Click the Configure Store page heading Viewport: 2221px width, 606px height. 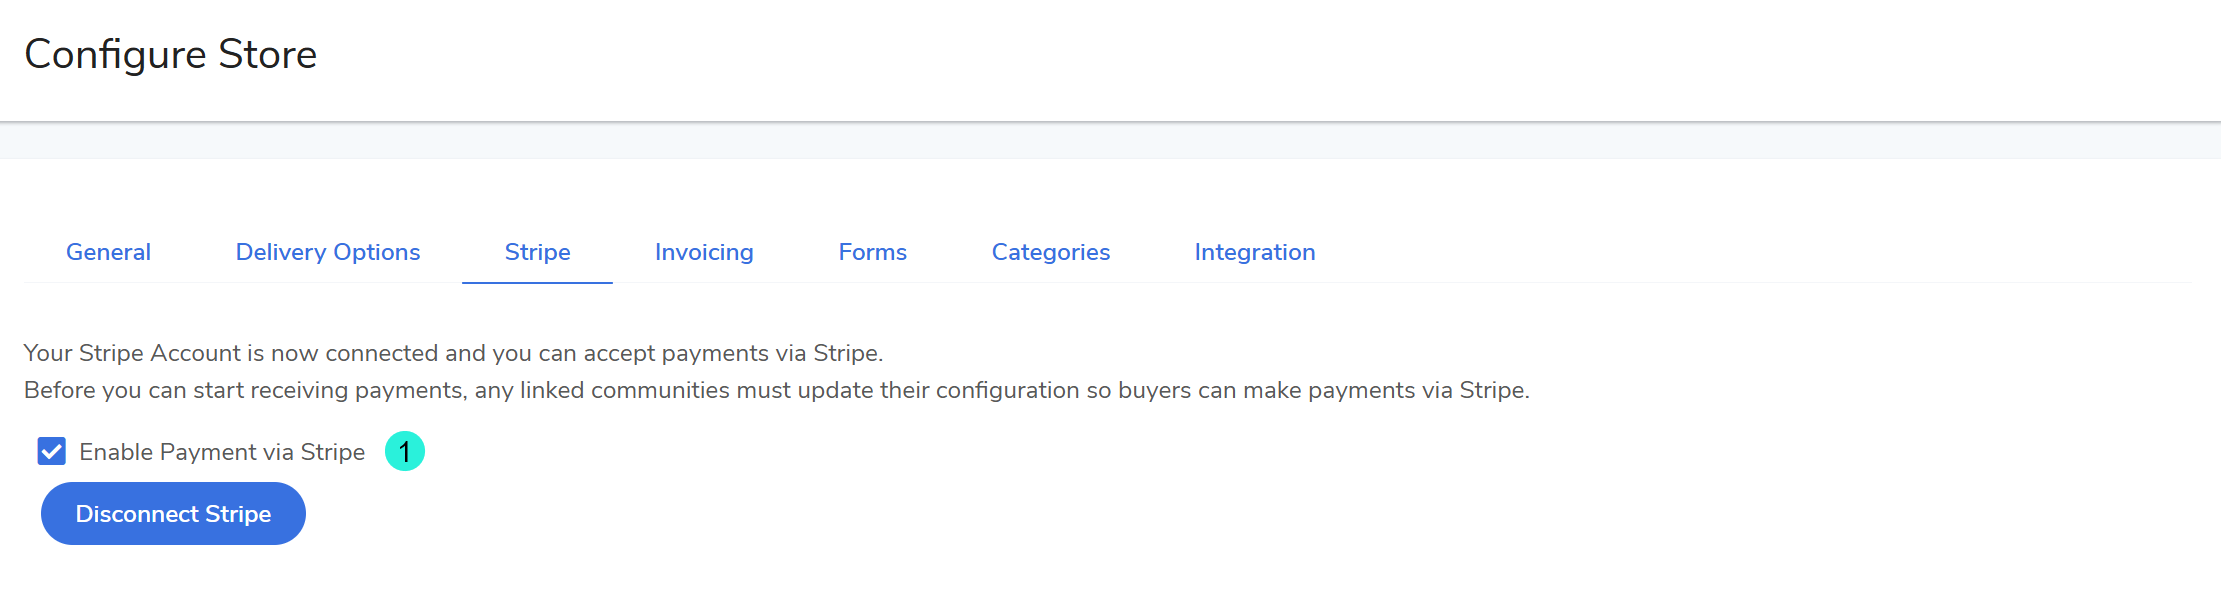click(x=170, y=54)
